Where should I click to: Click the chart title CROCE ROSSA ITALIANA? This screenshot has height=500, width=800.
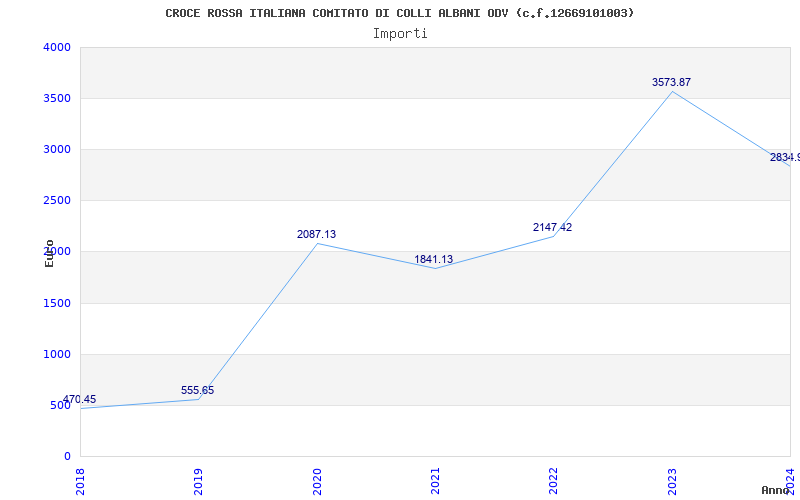tap(400, 13)
